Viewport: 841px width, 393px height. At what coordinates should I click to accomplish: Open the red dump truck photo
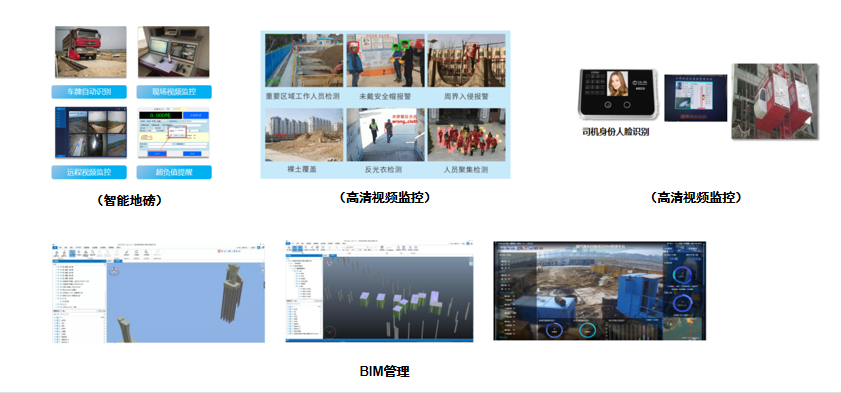(x=91, y=51)
